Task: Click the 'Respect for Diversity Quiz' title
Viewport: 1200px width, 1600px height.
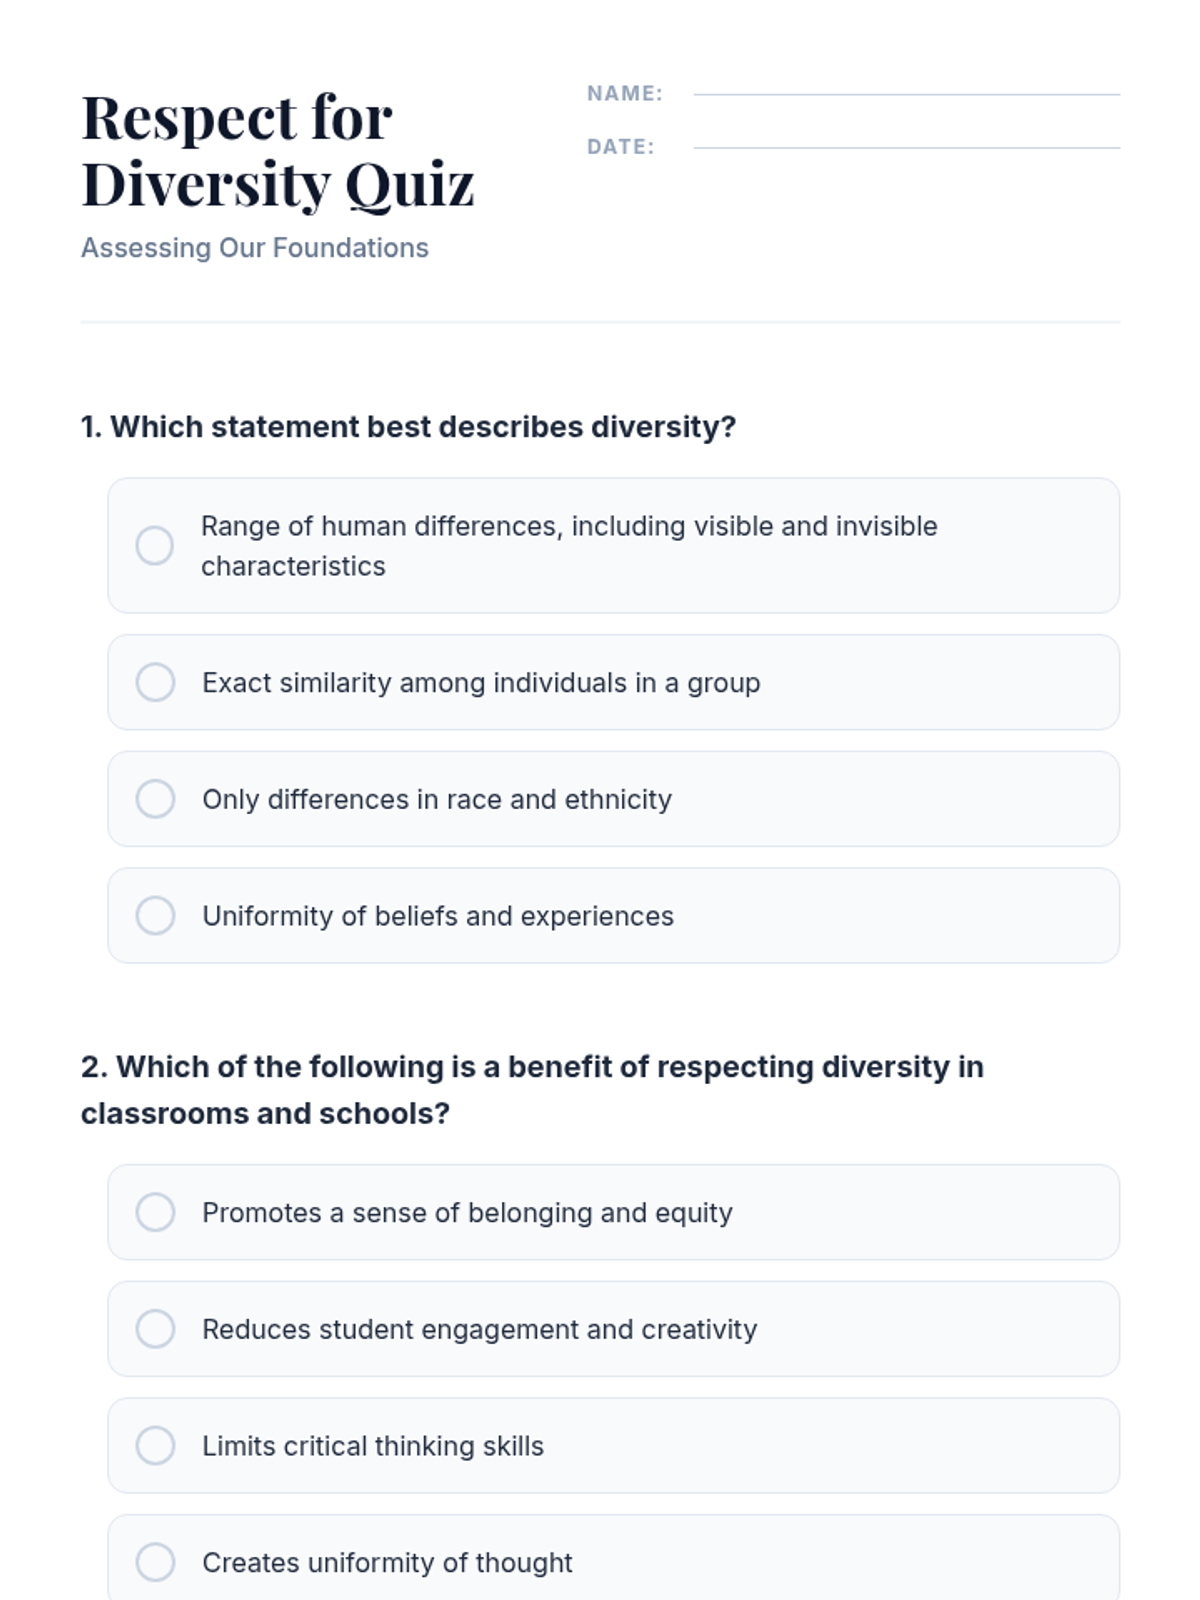Action: (x=277, y=150)
